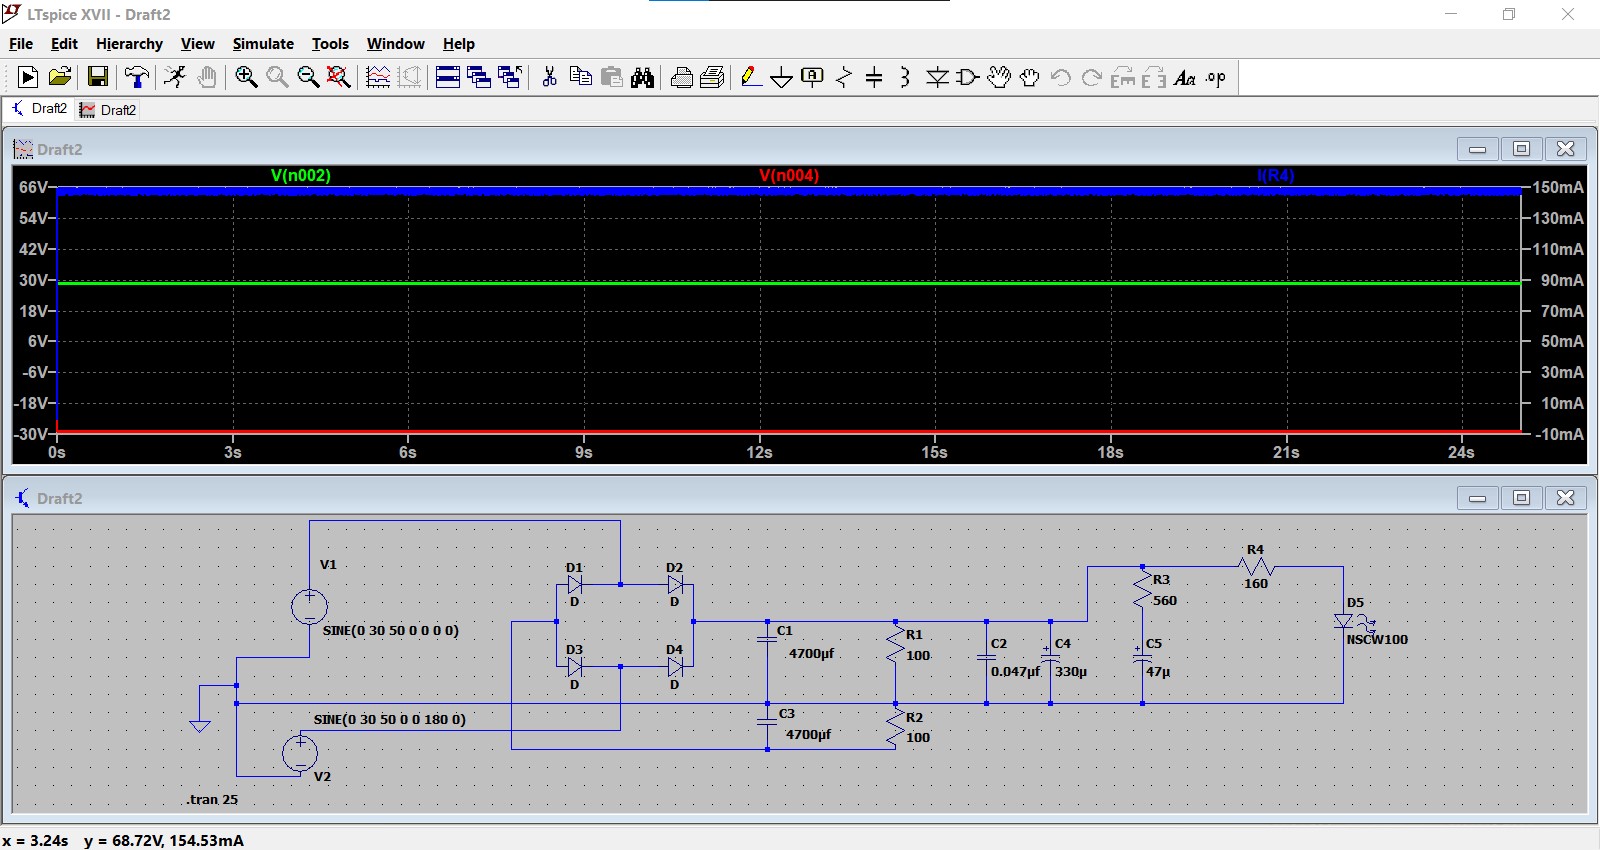
Task: Click the Undo arrow icon
Action: click(1061, 77)
